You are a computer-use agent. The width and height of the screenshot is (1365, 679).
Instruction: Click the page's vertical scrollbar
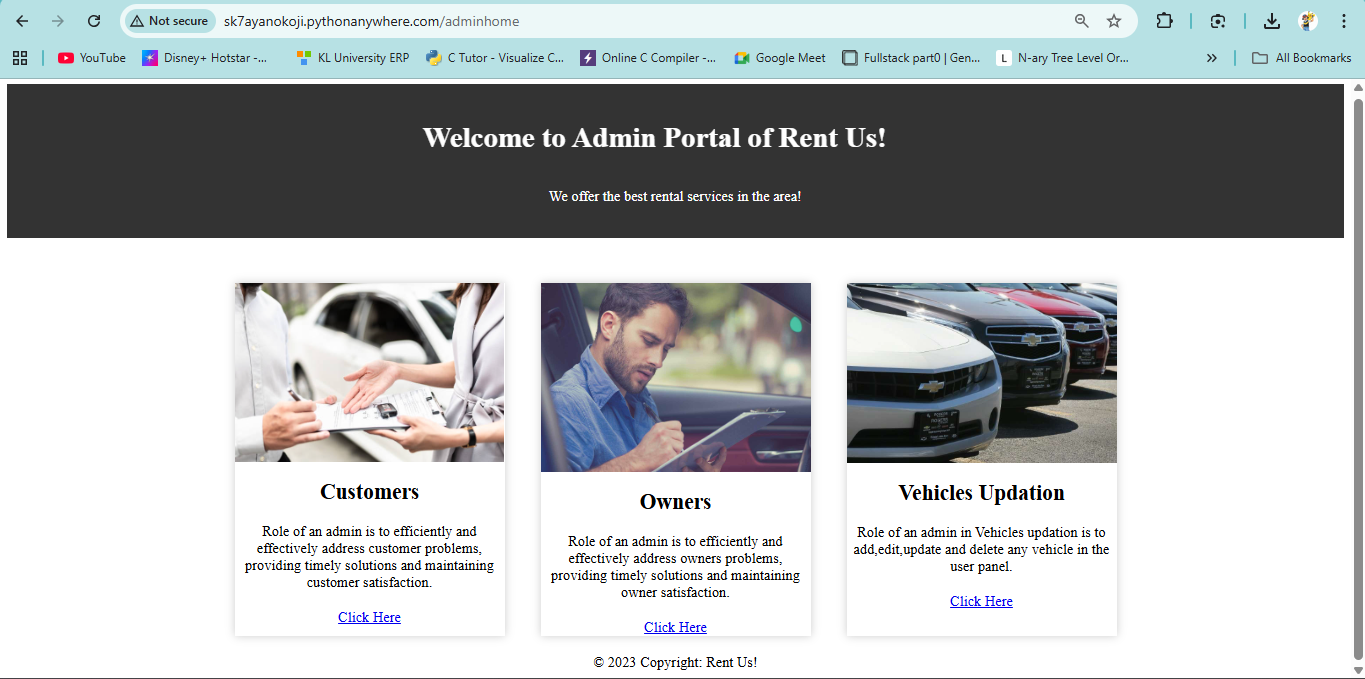[1358, 380]
